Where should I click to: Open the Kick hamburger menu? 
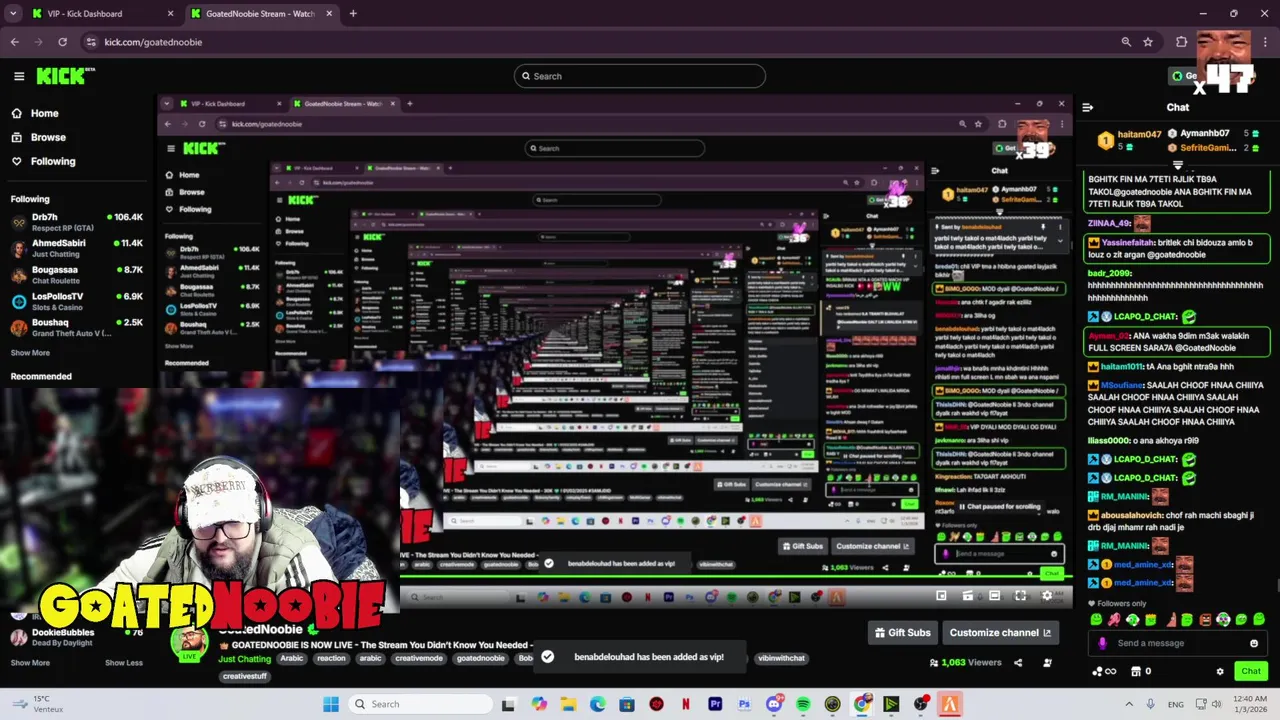coord(19,76)
